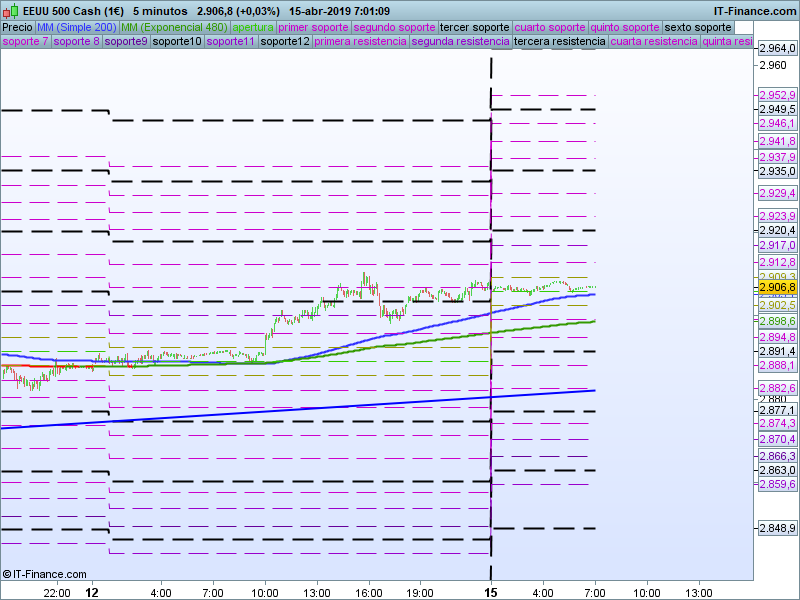This screenshot has height=600, width=800.
Task: Select the 2.929,4 price label
Action: point(777,193)
